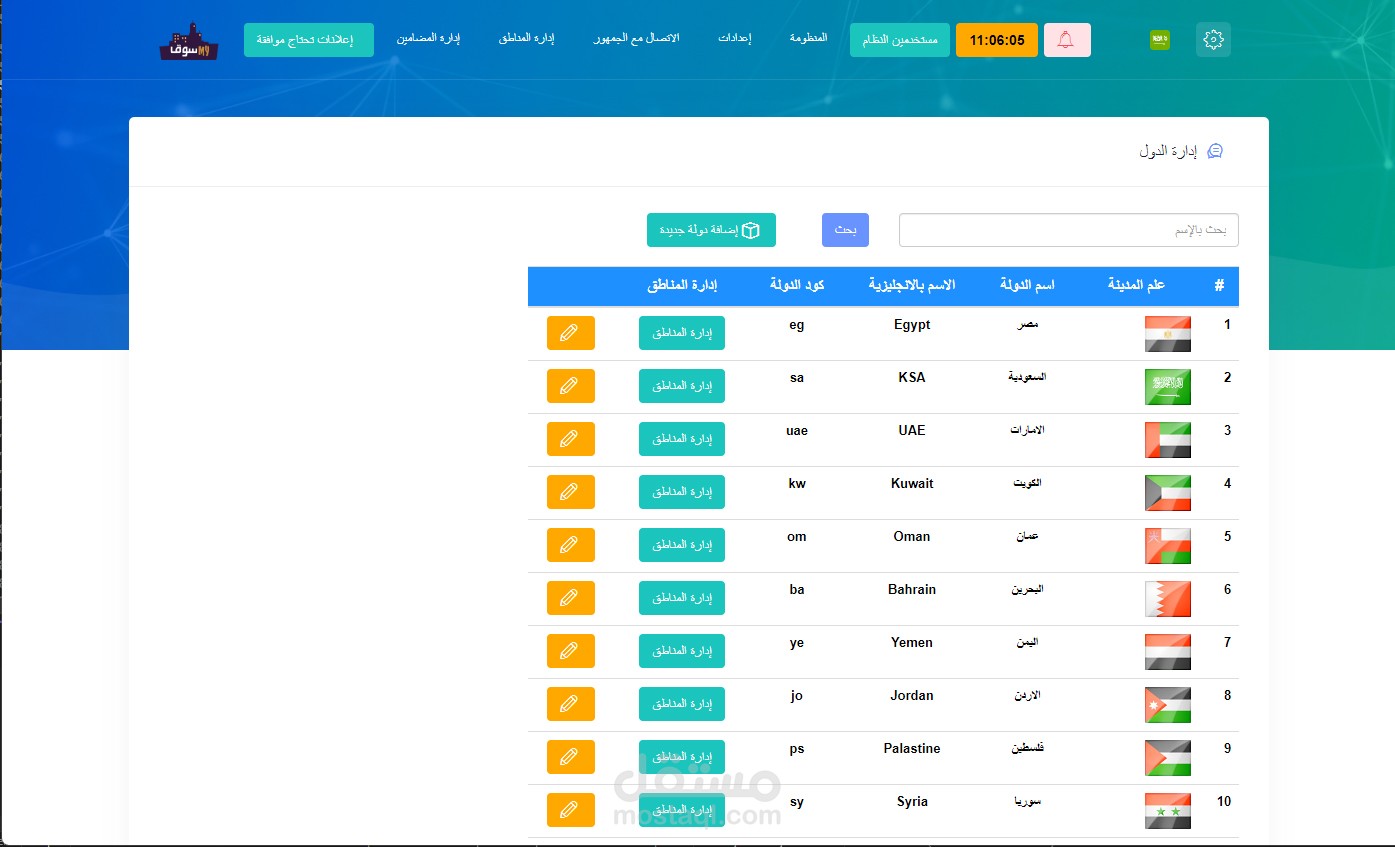This screenshot has height=847, width=1395.
Task: Click the icon beside إدارة الدول heading
Action: coord(1215,151)
